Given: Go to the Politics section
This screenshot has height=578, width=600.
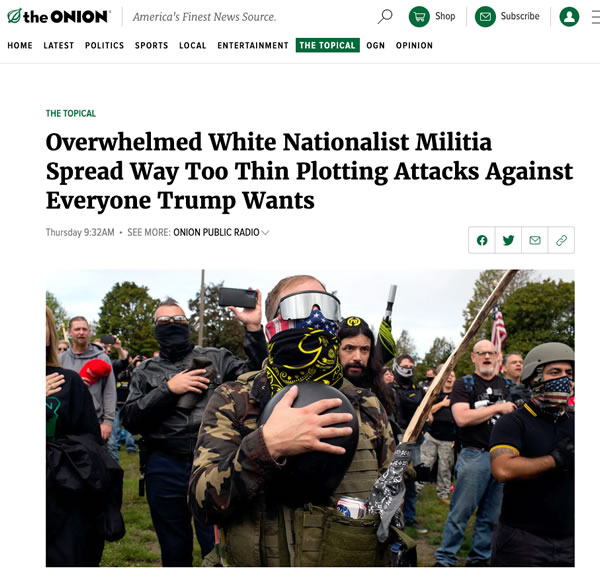Looking at the screenshot, I should [104, 46].
